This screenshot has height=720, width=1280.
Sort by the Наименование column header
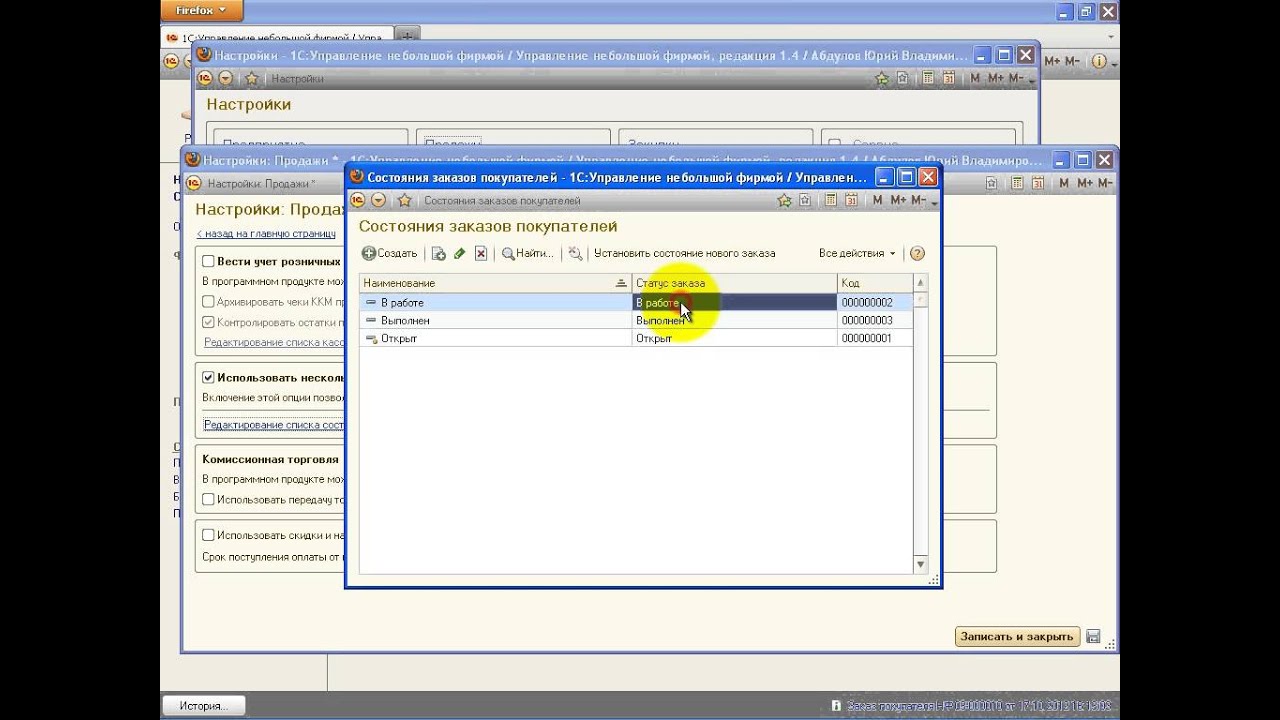pos(495,283)
